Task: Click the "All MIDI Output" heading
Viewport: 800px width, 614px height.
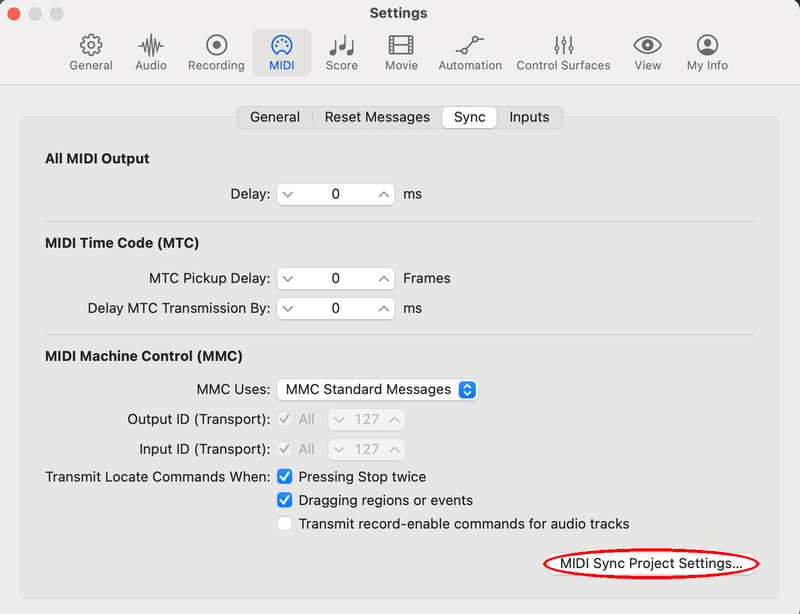Action: pyautogui.click(x=97, y=159)
